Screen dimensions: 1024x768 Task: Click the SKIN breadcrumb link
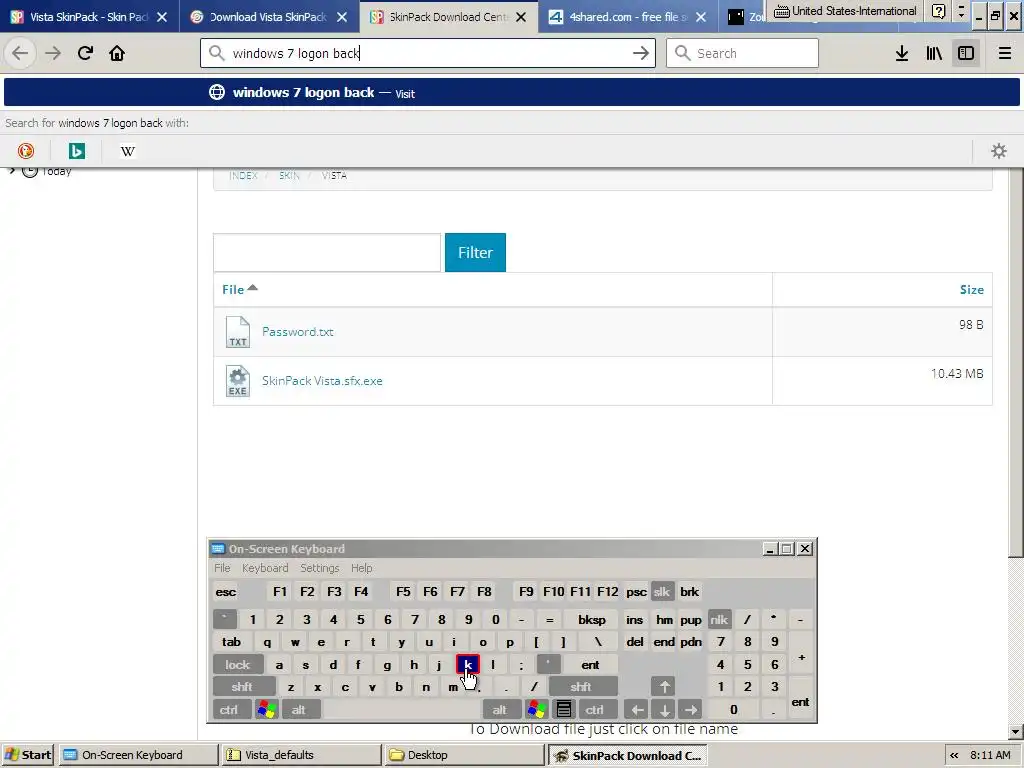click(x=289, y=176)
